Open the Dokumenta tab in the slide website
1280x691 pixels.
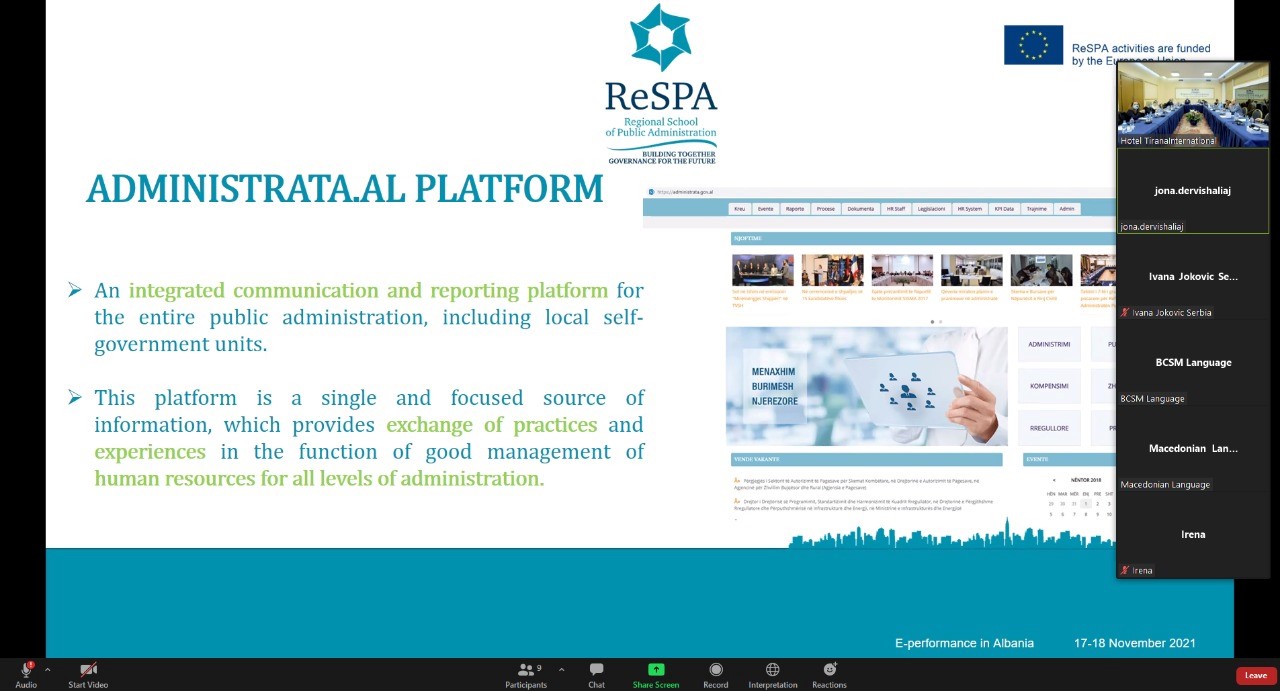click(x=860, y=209)
